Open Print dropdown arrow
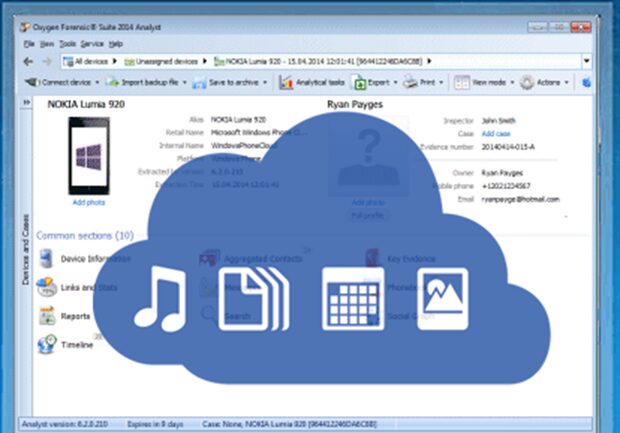The image size is (620, 433). pos(441,83)
